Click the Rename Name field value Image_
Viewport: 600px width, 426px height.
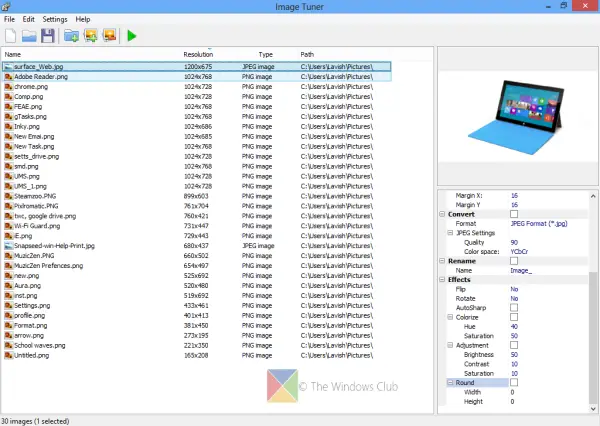pos(521,270)
